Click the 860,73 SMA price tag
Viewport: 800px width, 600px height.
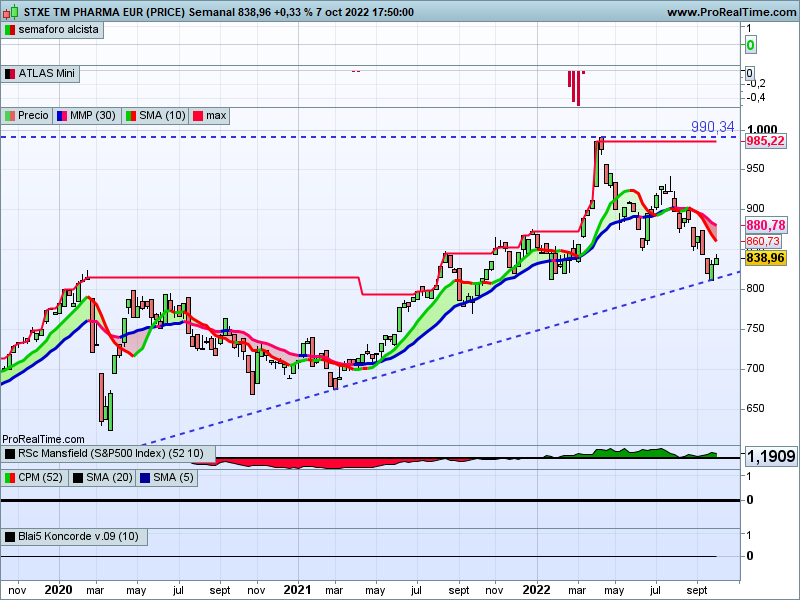[x=763, y=241]
